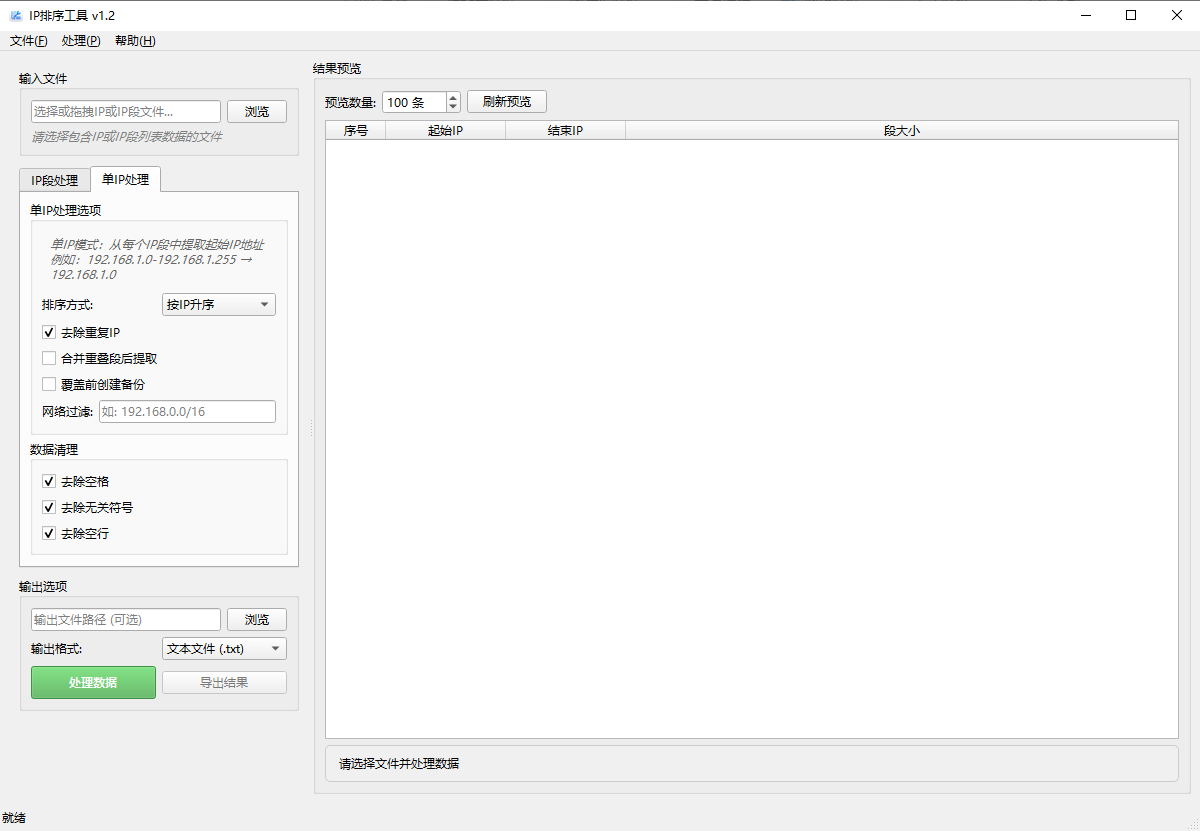Open the 处理 menu
The width and height of the screenshot is (1200, 831).
[x=80, y=41]
